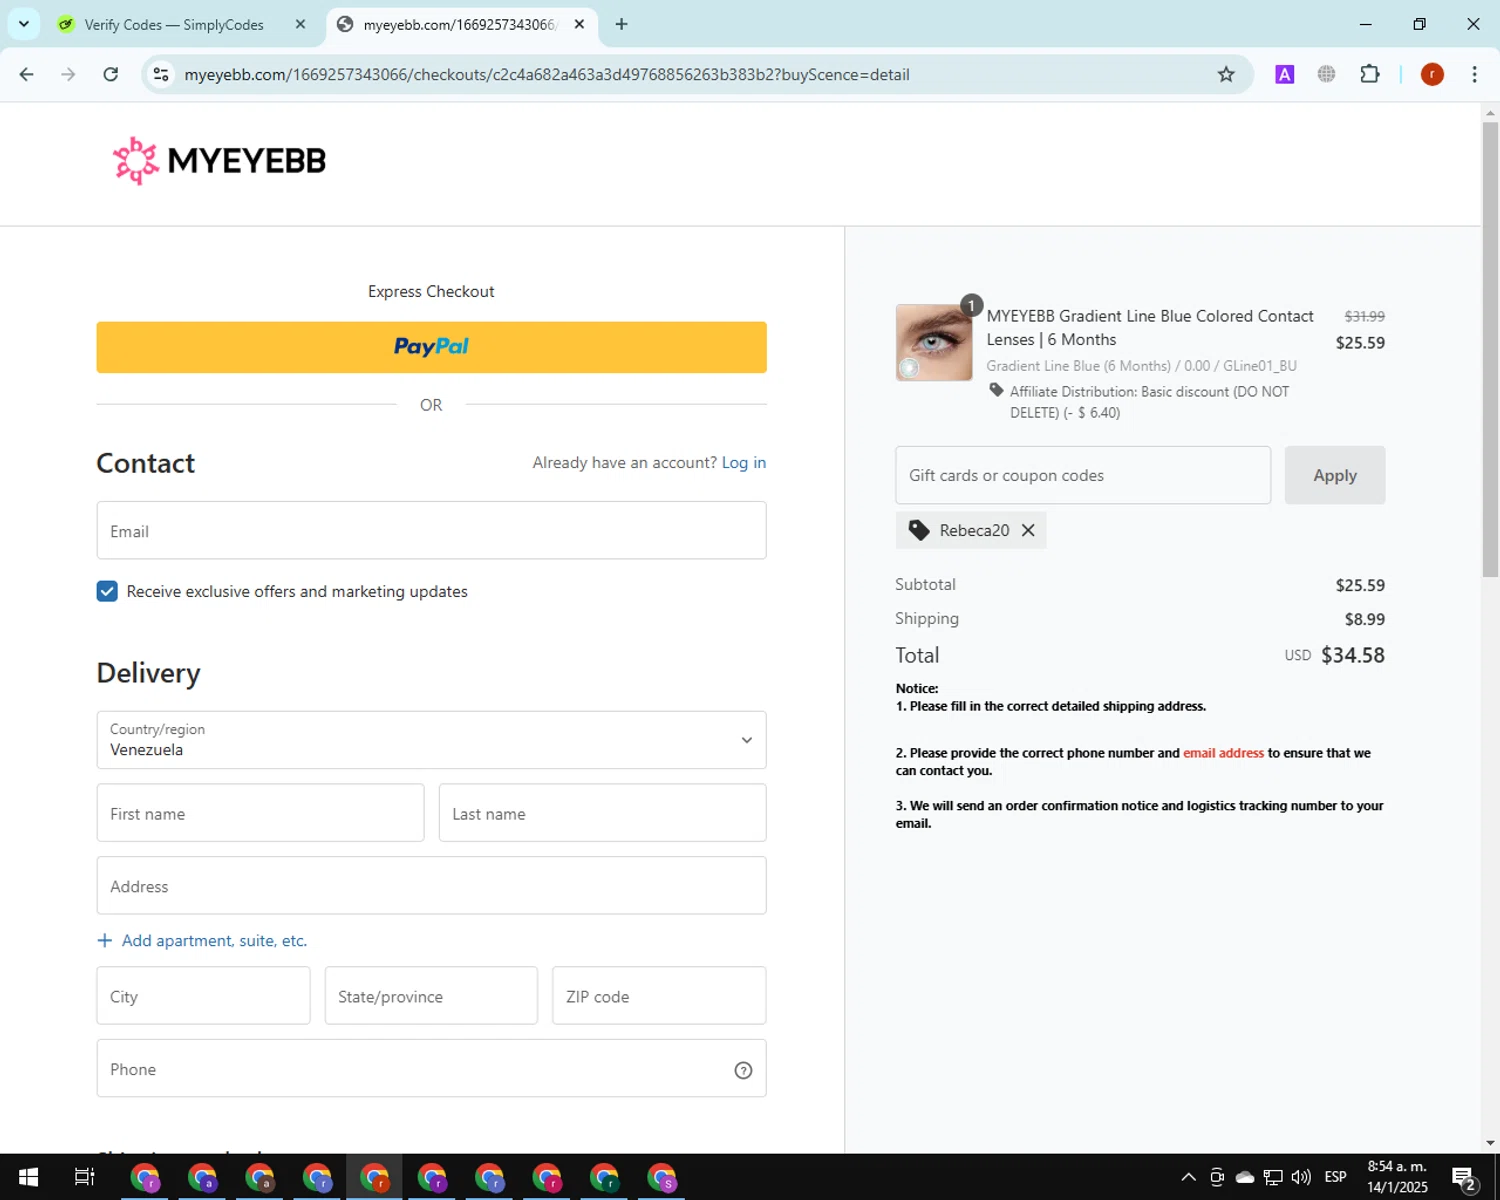
Task: Focus the State/province field
Action: 431,995
